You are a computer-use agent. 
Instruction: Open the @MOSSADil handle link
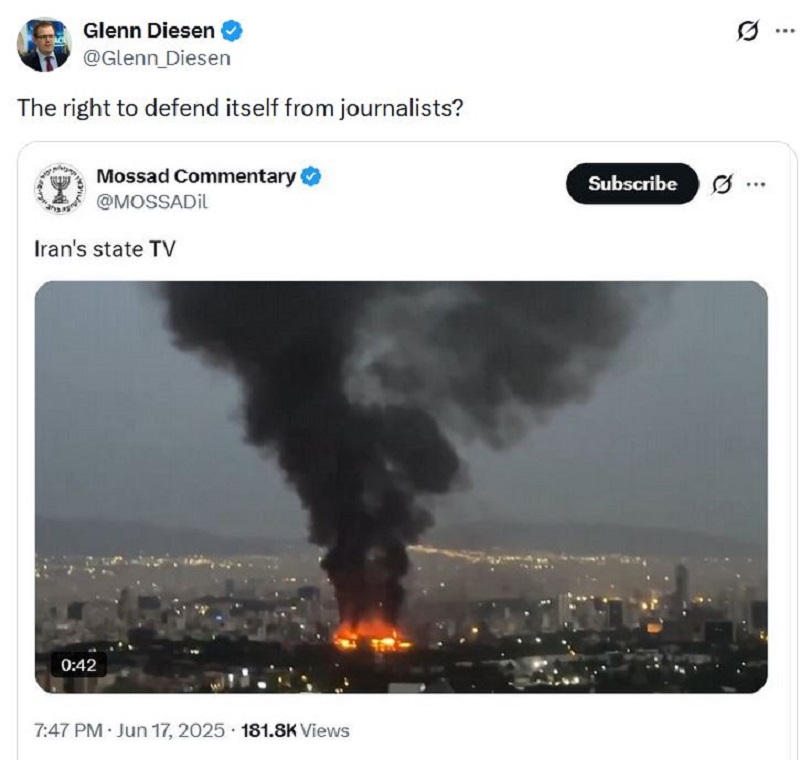click(152, 202)
